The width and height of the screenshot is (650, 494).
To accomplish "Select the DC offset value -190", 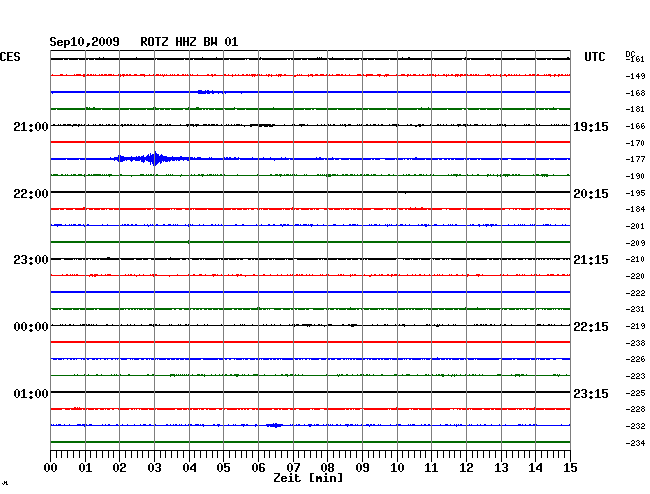I will (x=635, y=176).
